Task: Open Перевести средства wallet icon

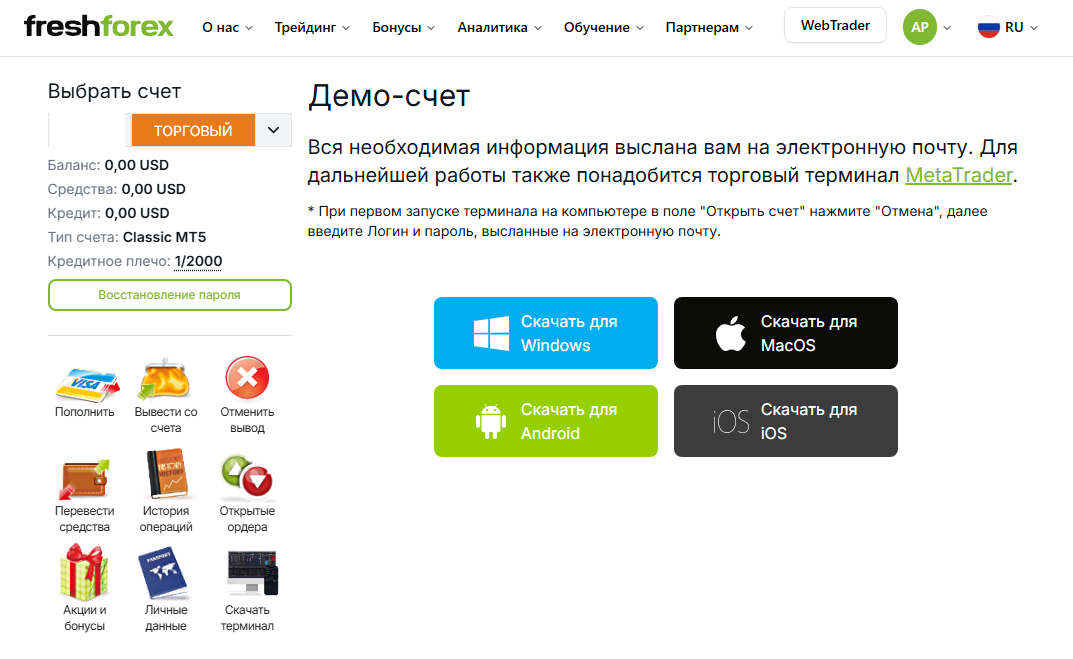Action: (x=84, y=478)
